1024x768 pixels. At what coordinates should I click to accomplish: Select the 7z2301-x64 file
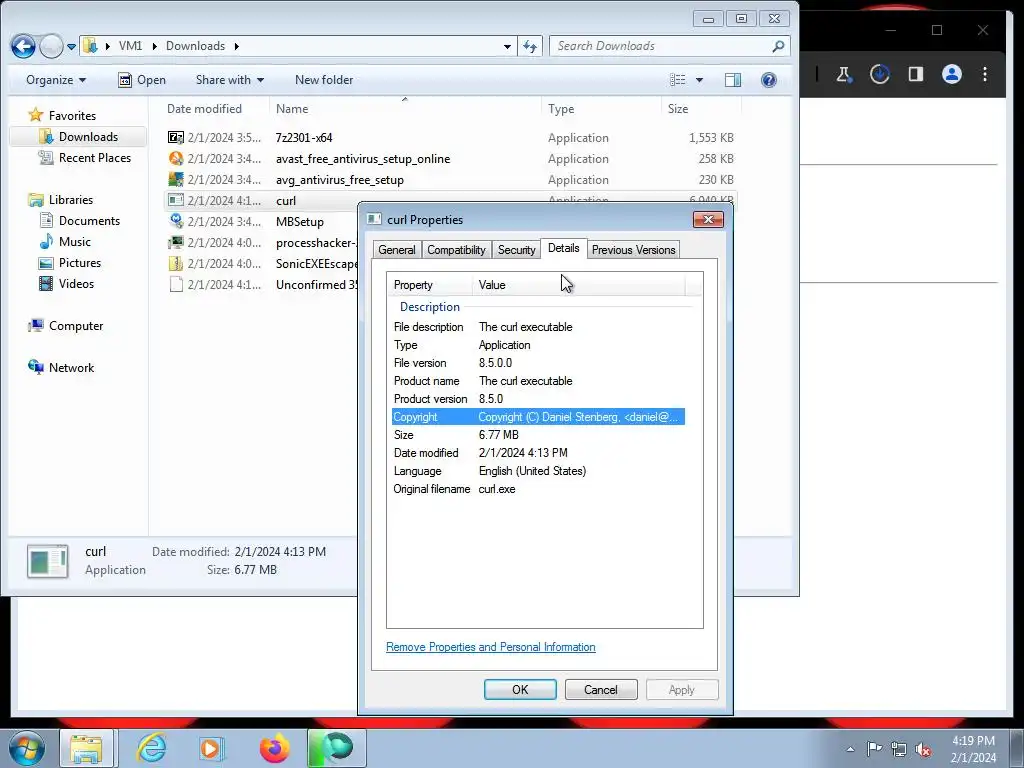pyautogui.click(x=451, y=138)
